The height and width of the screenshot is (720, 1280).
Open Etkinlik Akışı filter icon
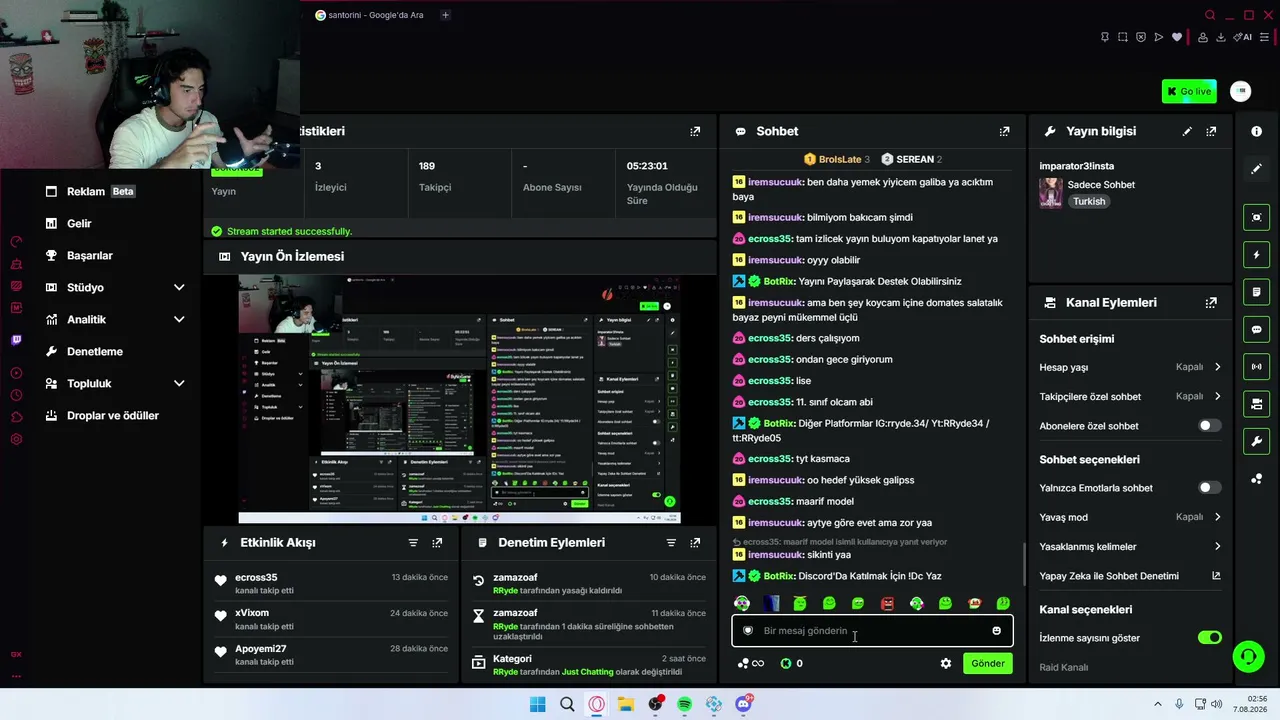point(413,542)
